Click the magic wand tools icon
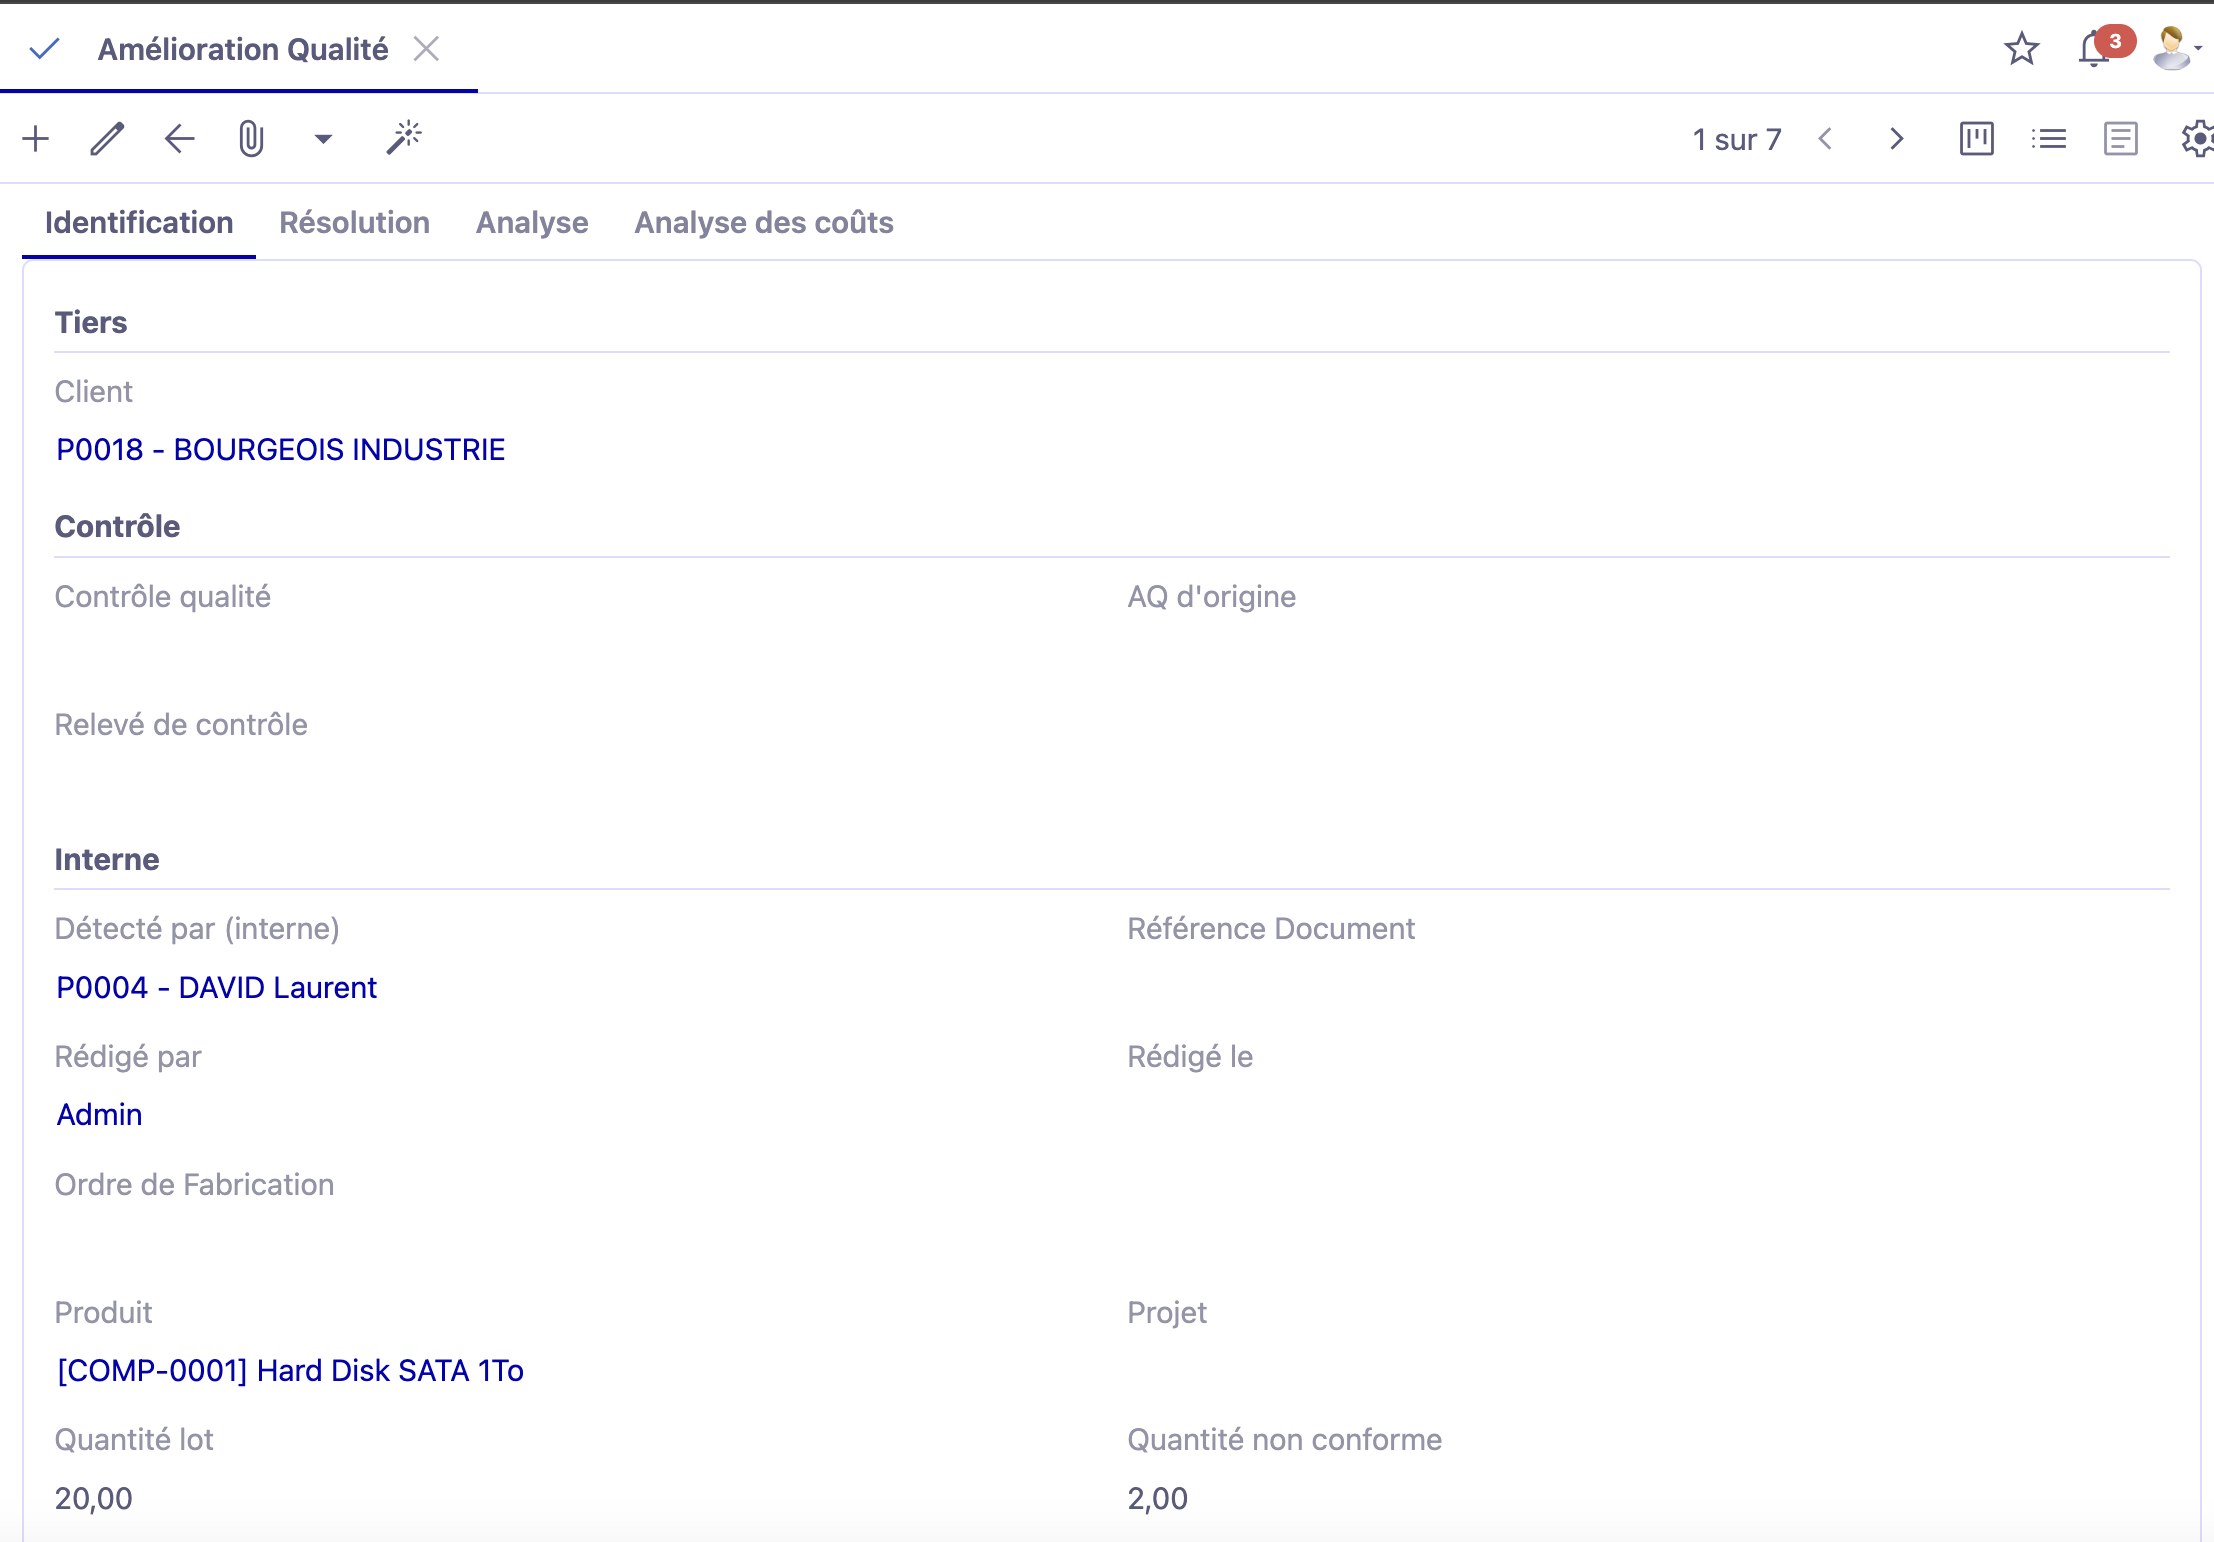This screenshot has height=1542, width=2214. point(404,139)
